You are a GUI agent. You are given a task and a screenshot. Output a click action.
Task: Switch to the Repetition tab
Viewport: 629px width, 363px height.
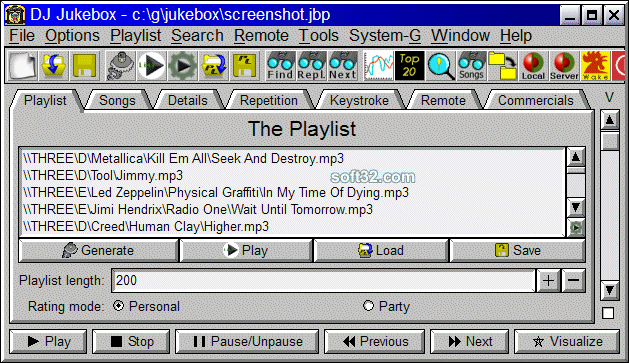pos(269,100)
